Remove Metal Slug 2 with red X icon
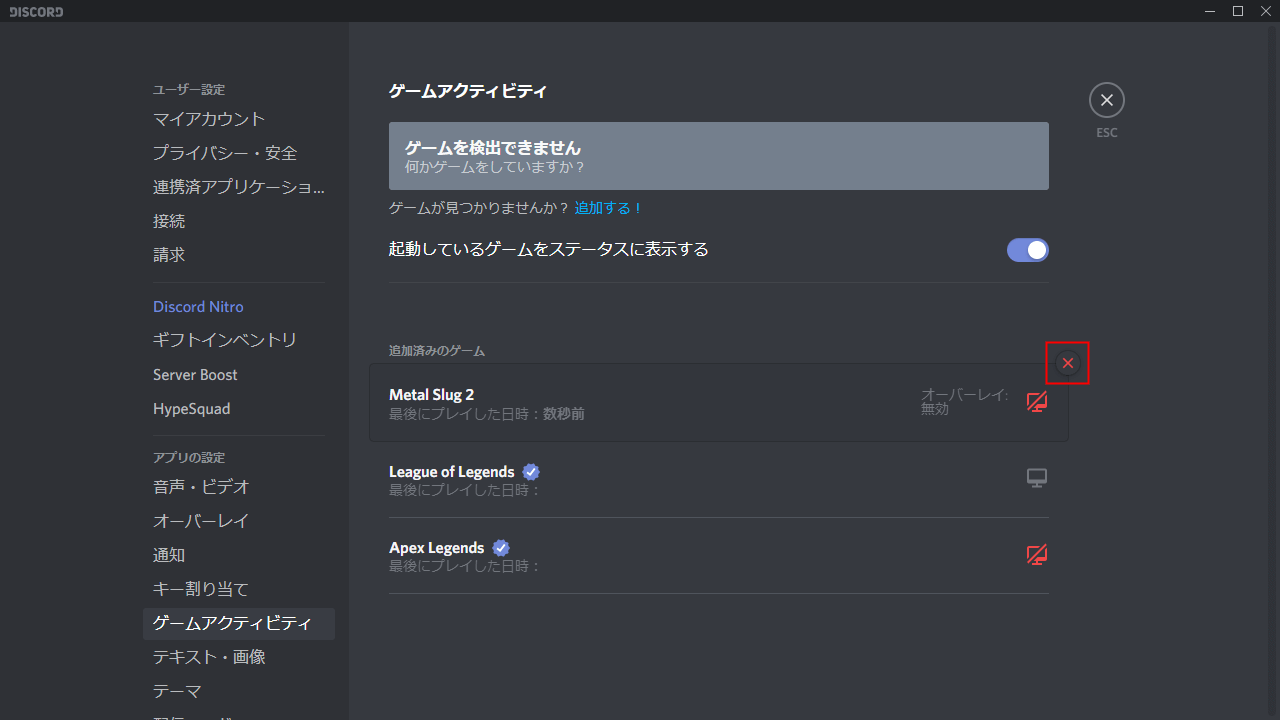Image resolution: width=1280 pixels, height=720 pixels. pos(1068,363)
